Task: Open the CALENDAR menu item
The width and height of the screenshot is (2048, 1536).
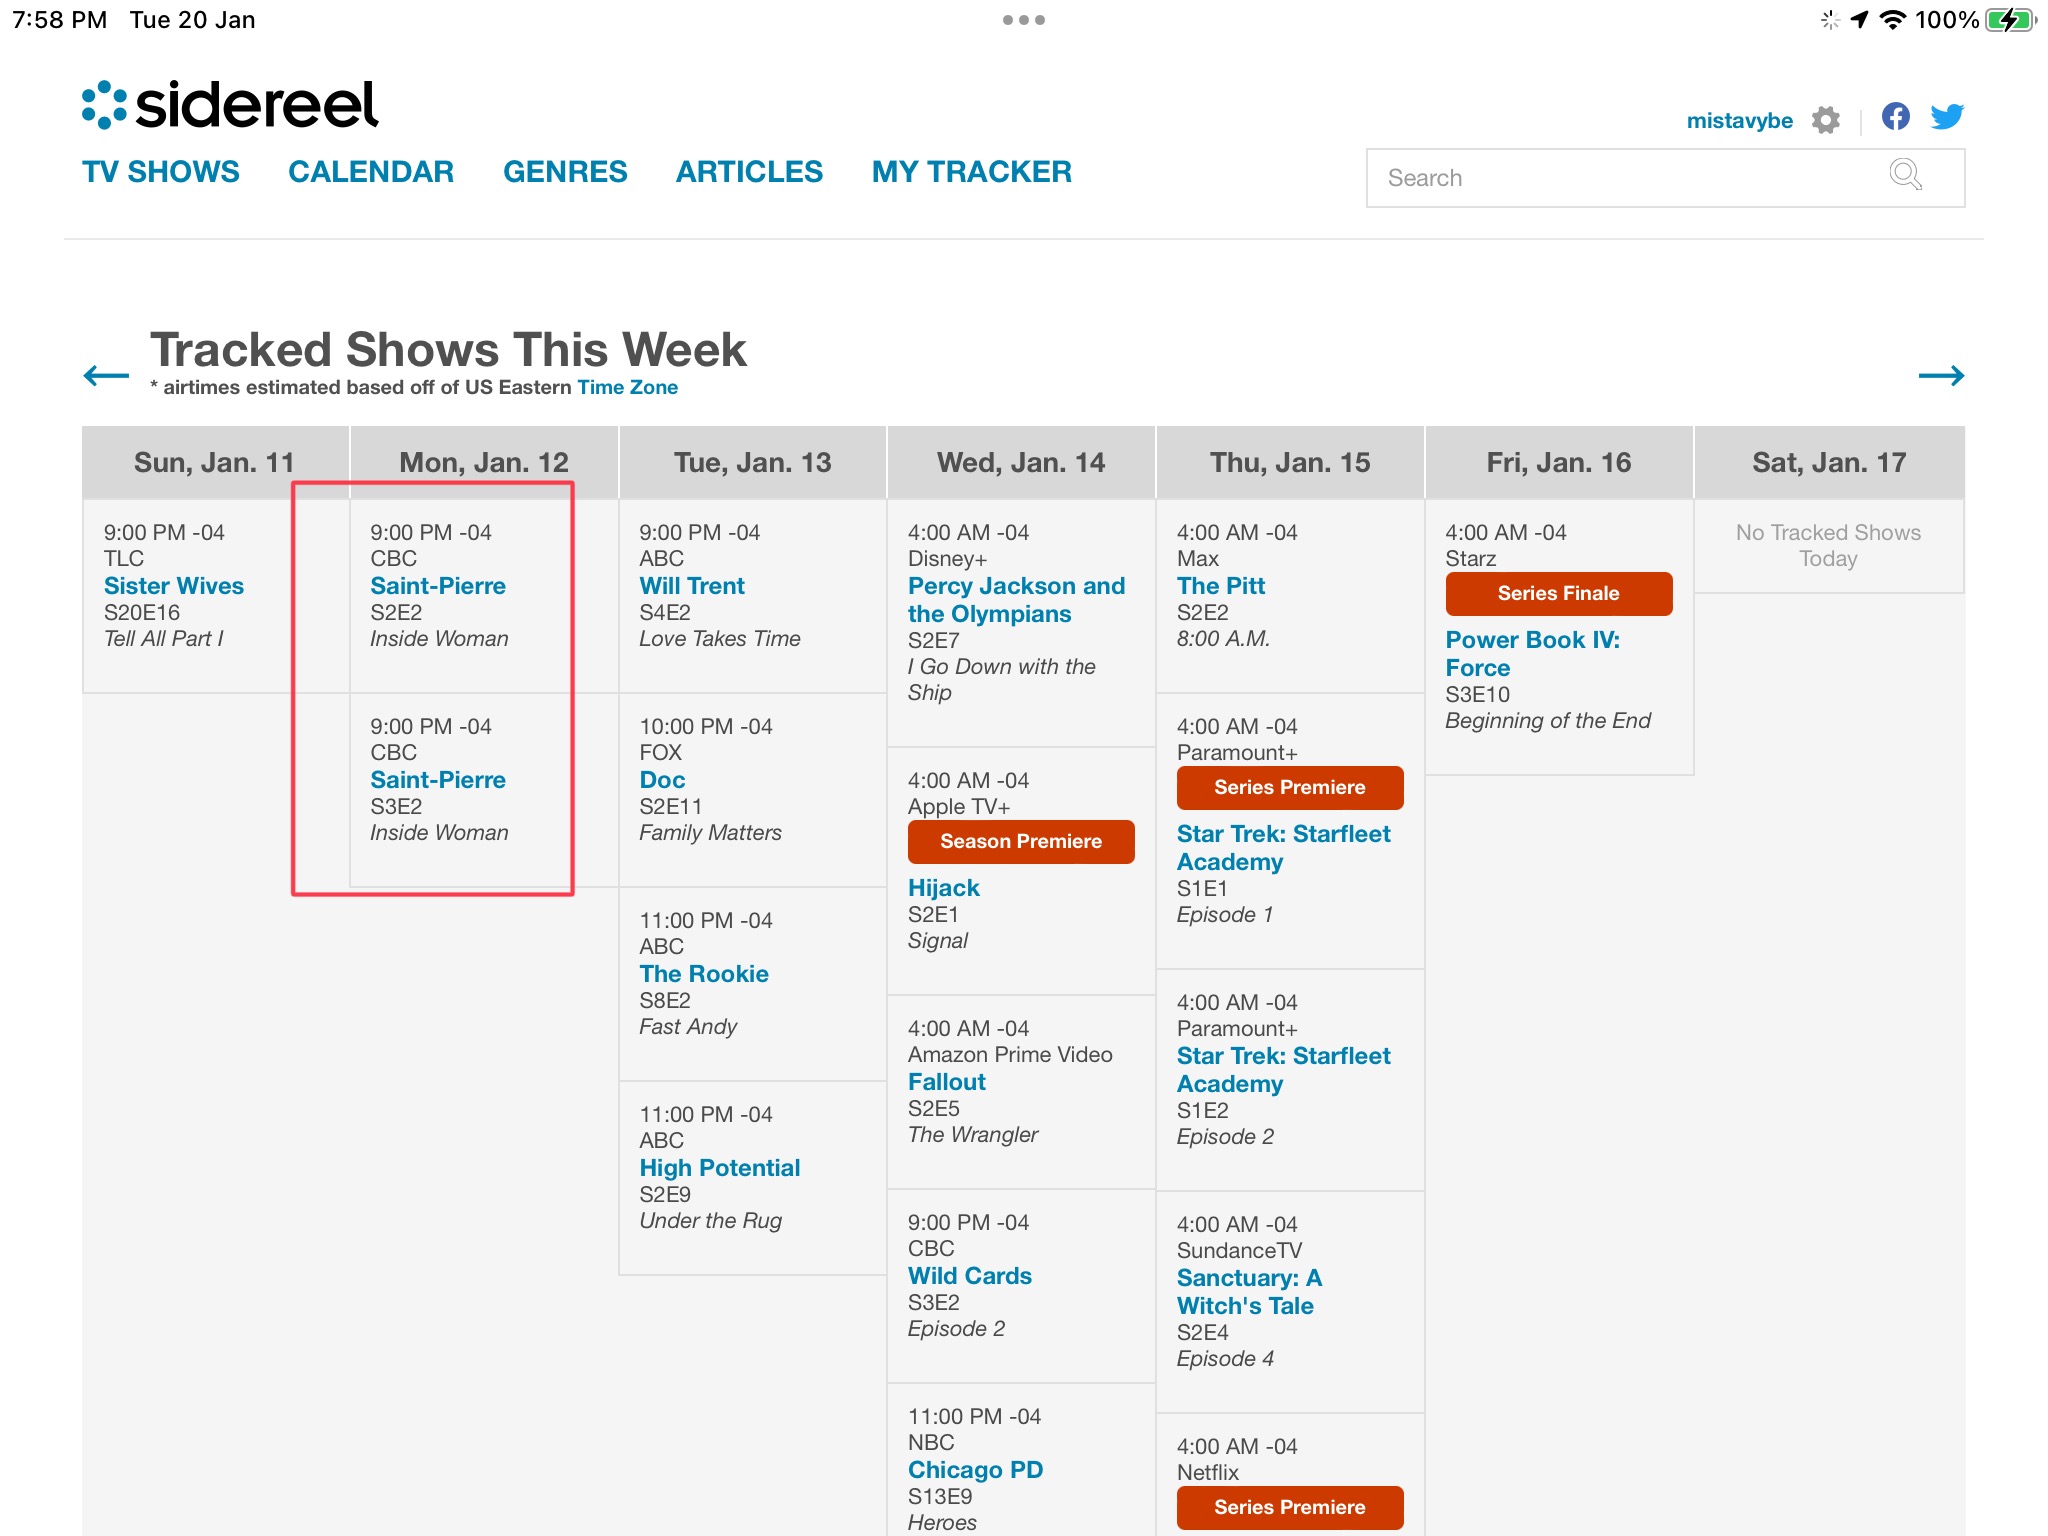Action: pos(371,172)
